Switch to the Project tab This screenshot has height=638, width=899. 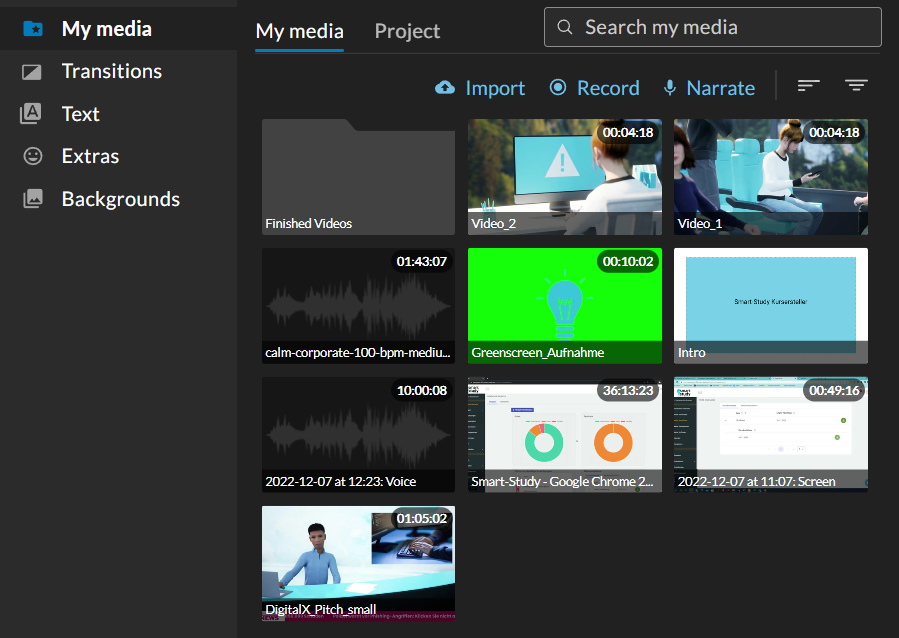click(x=407, y=31)
